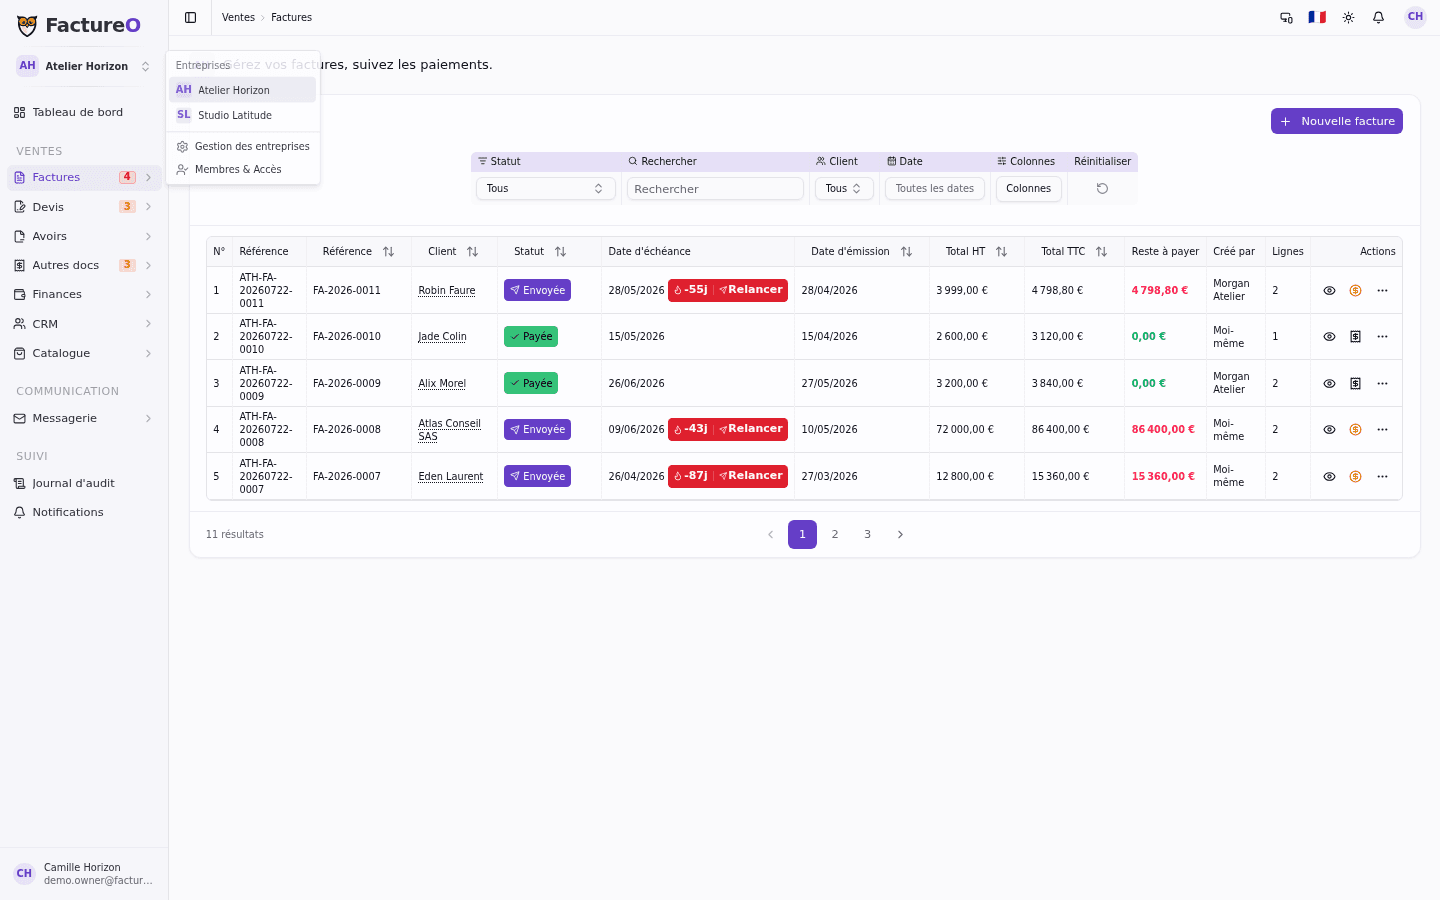Open client link Alix Morel

(442, 383)
